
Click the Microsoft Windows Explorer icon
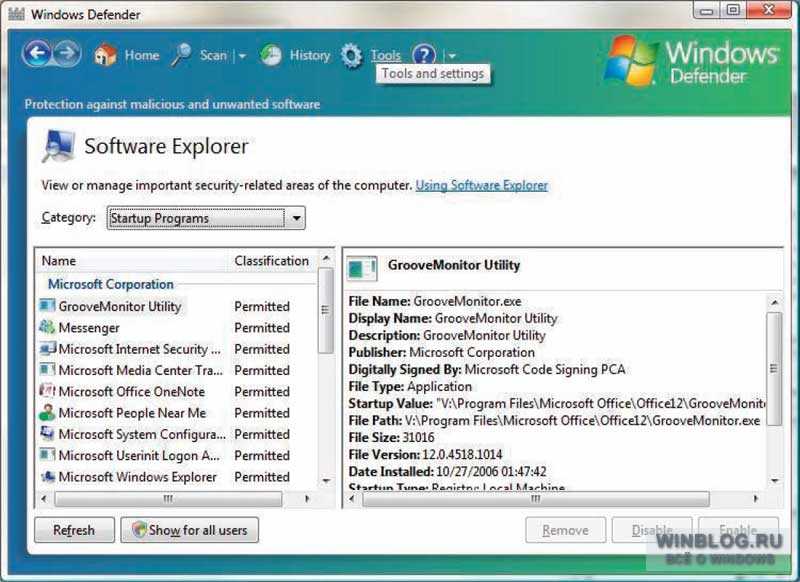click(x=47, y=476)
